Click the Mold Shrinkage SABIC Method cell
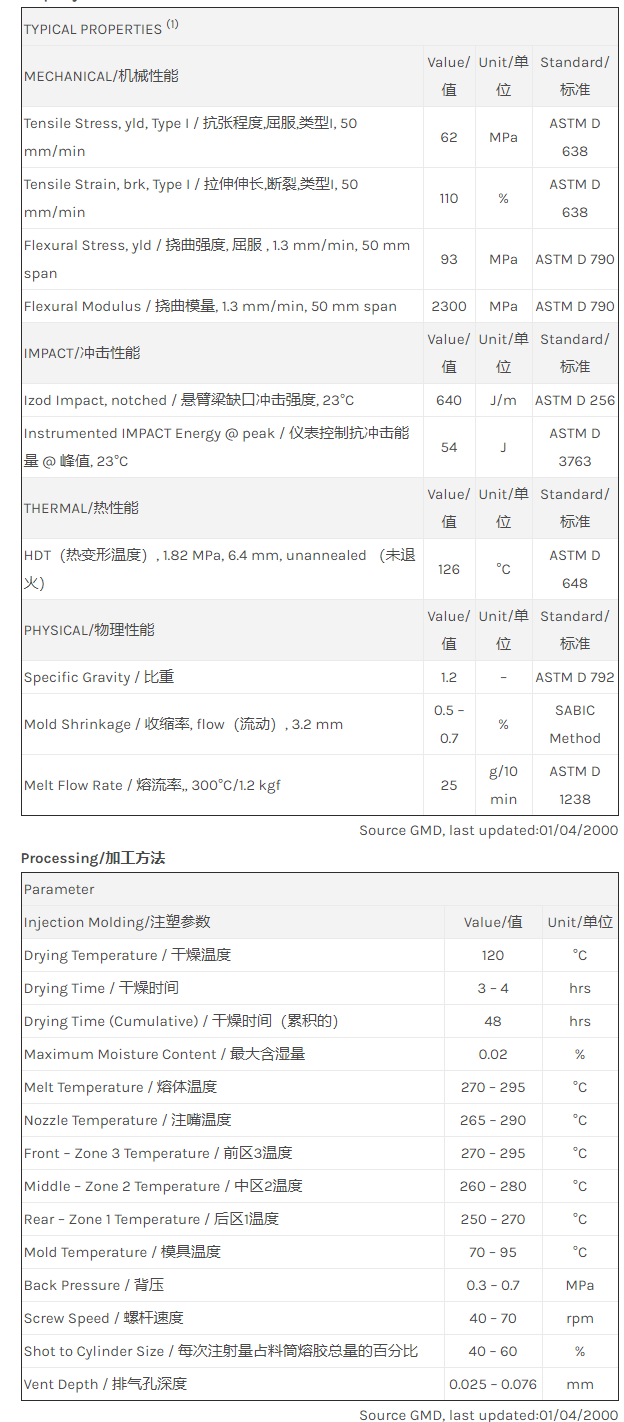The image size is (624, 1422). tap(575, 724)
